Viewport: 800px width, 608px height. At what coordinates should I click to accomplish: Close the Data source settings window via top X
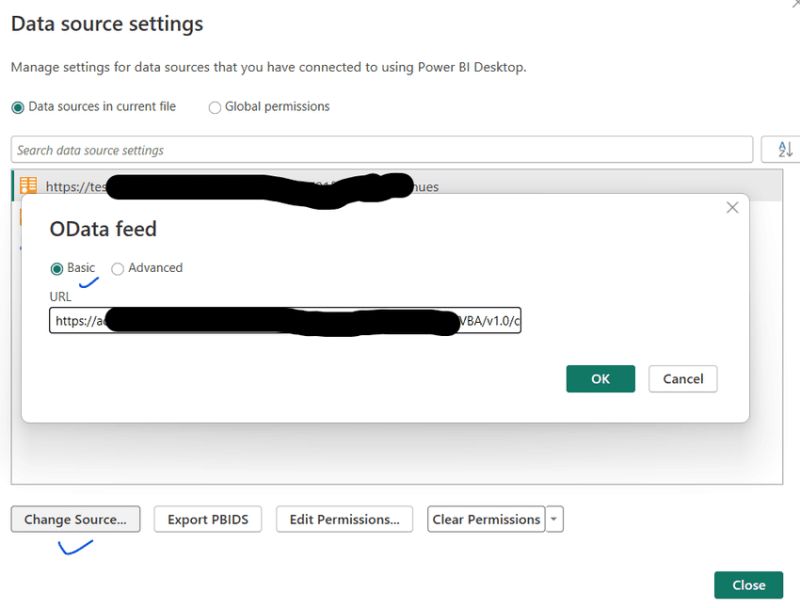click(793, 6)
